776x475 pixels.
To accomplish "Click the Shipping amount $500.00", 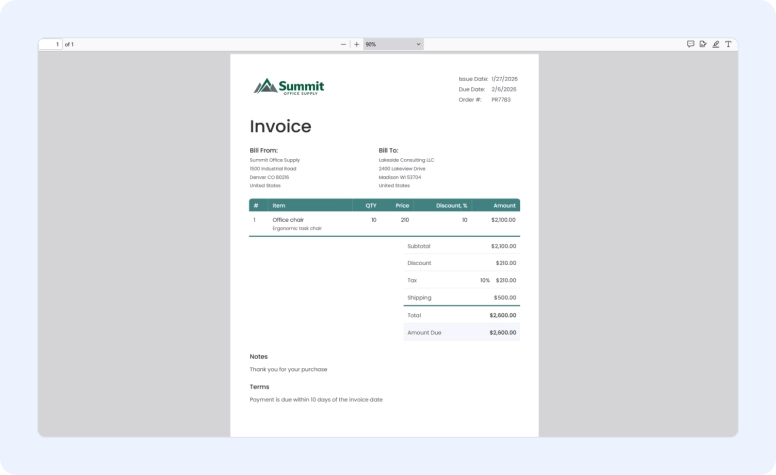I will (x=504, y=297).
